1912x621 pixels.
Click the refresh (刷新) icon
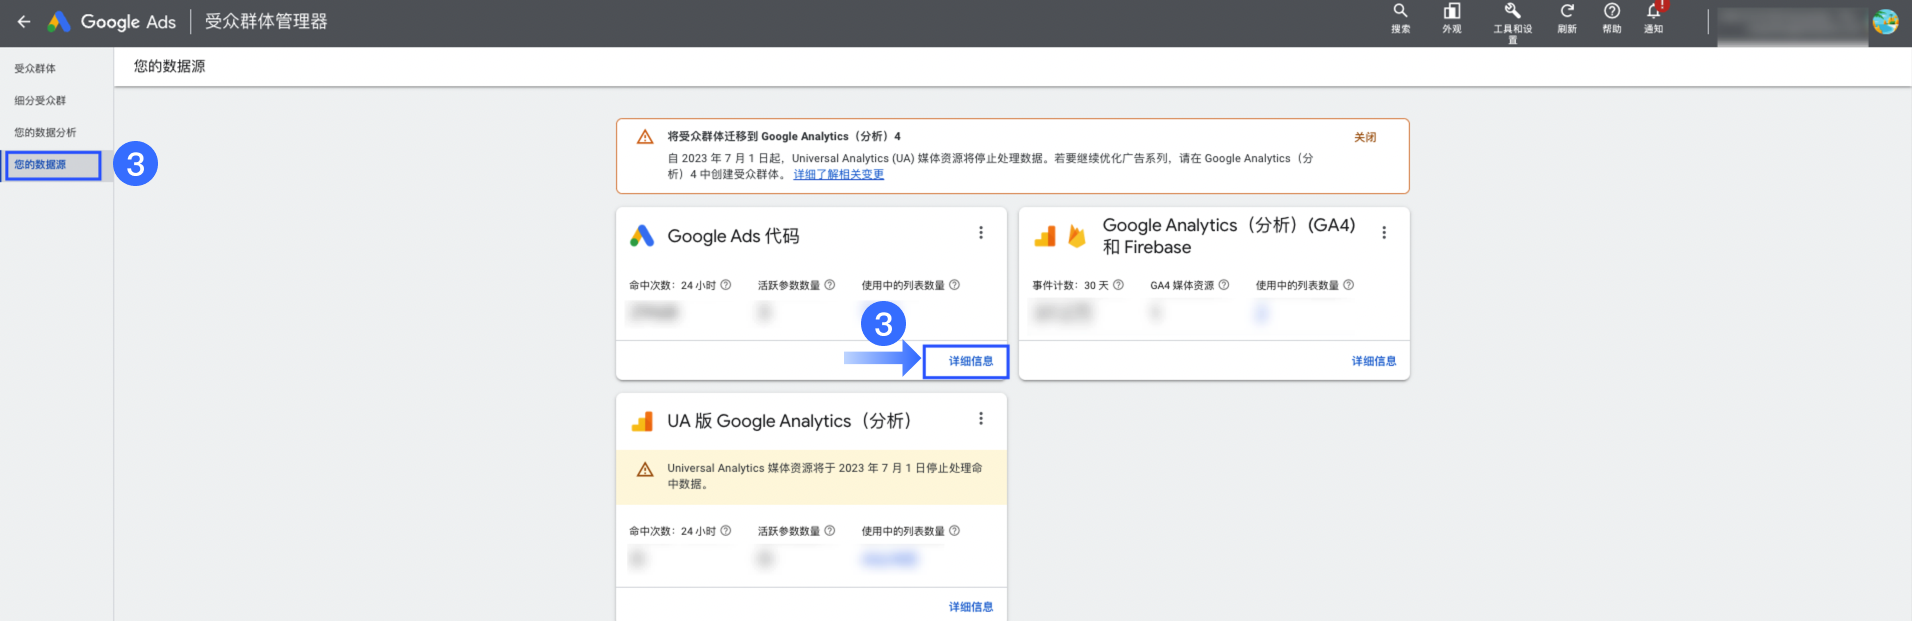pyautogui.click(x=1567, y=18)
